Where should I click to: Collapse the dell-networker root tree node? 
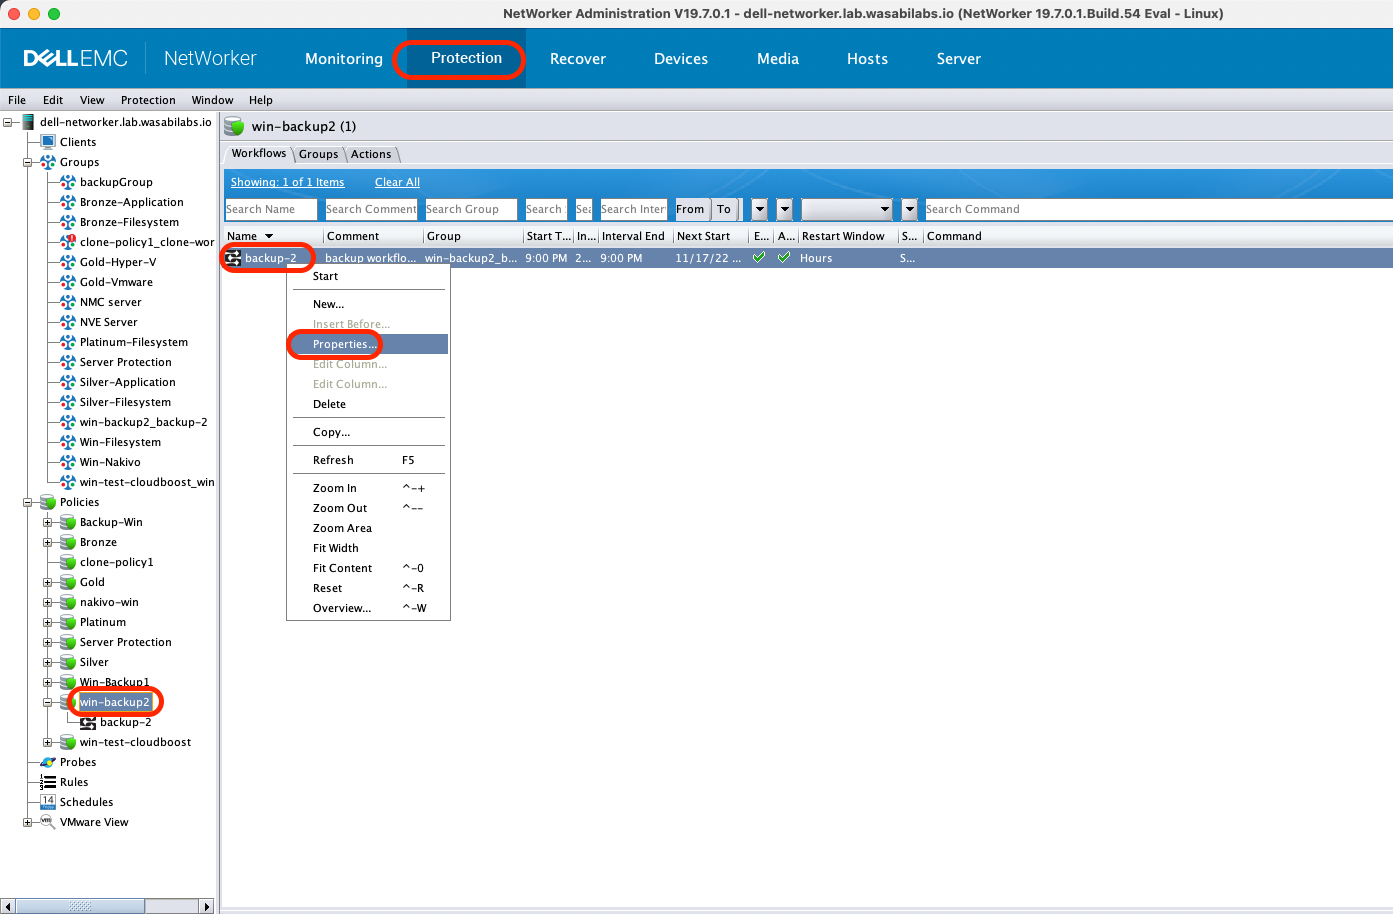(8, 123)
